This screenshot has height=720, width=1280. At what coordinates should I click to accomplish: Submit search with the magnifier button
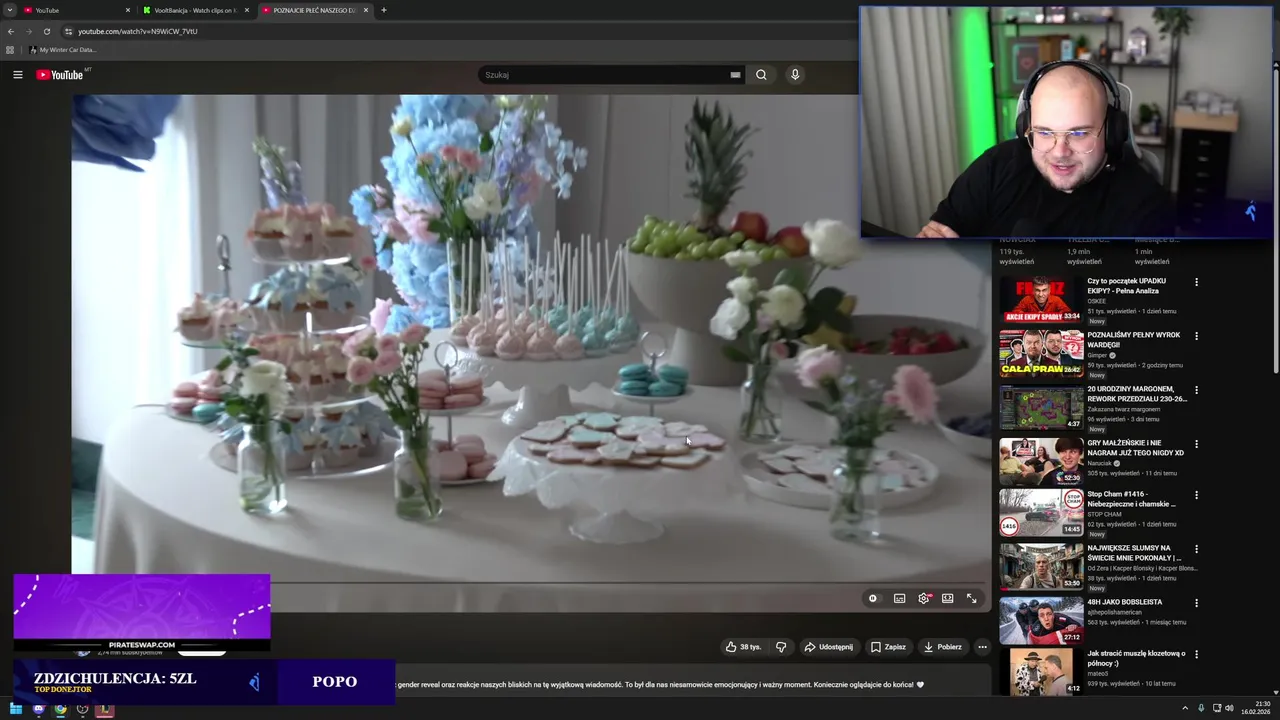[x=761, y=75]
